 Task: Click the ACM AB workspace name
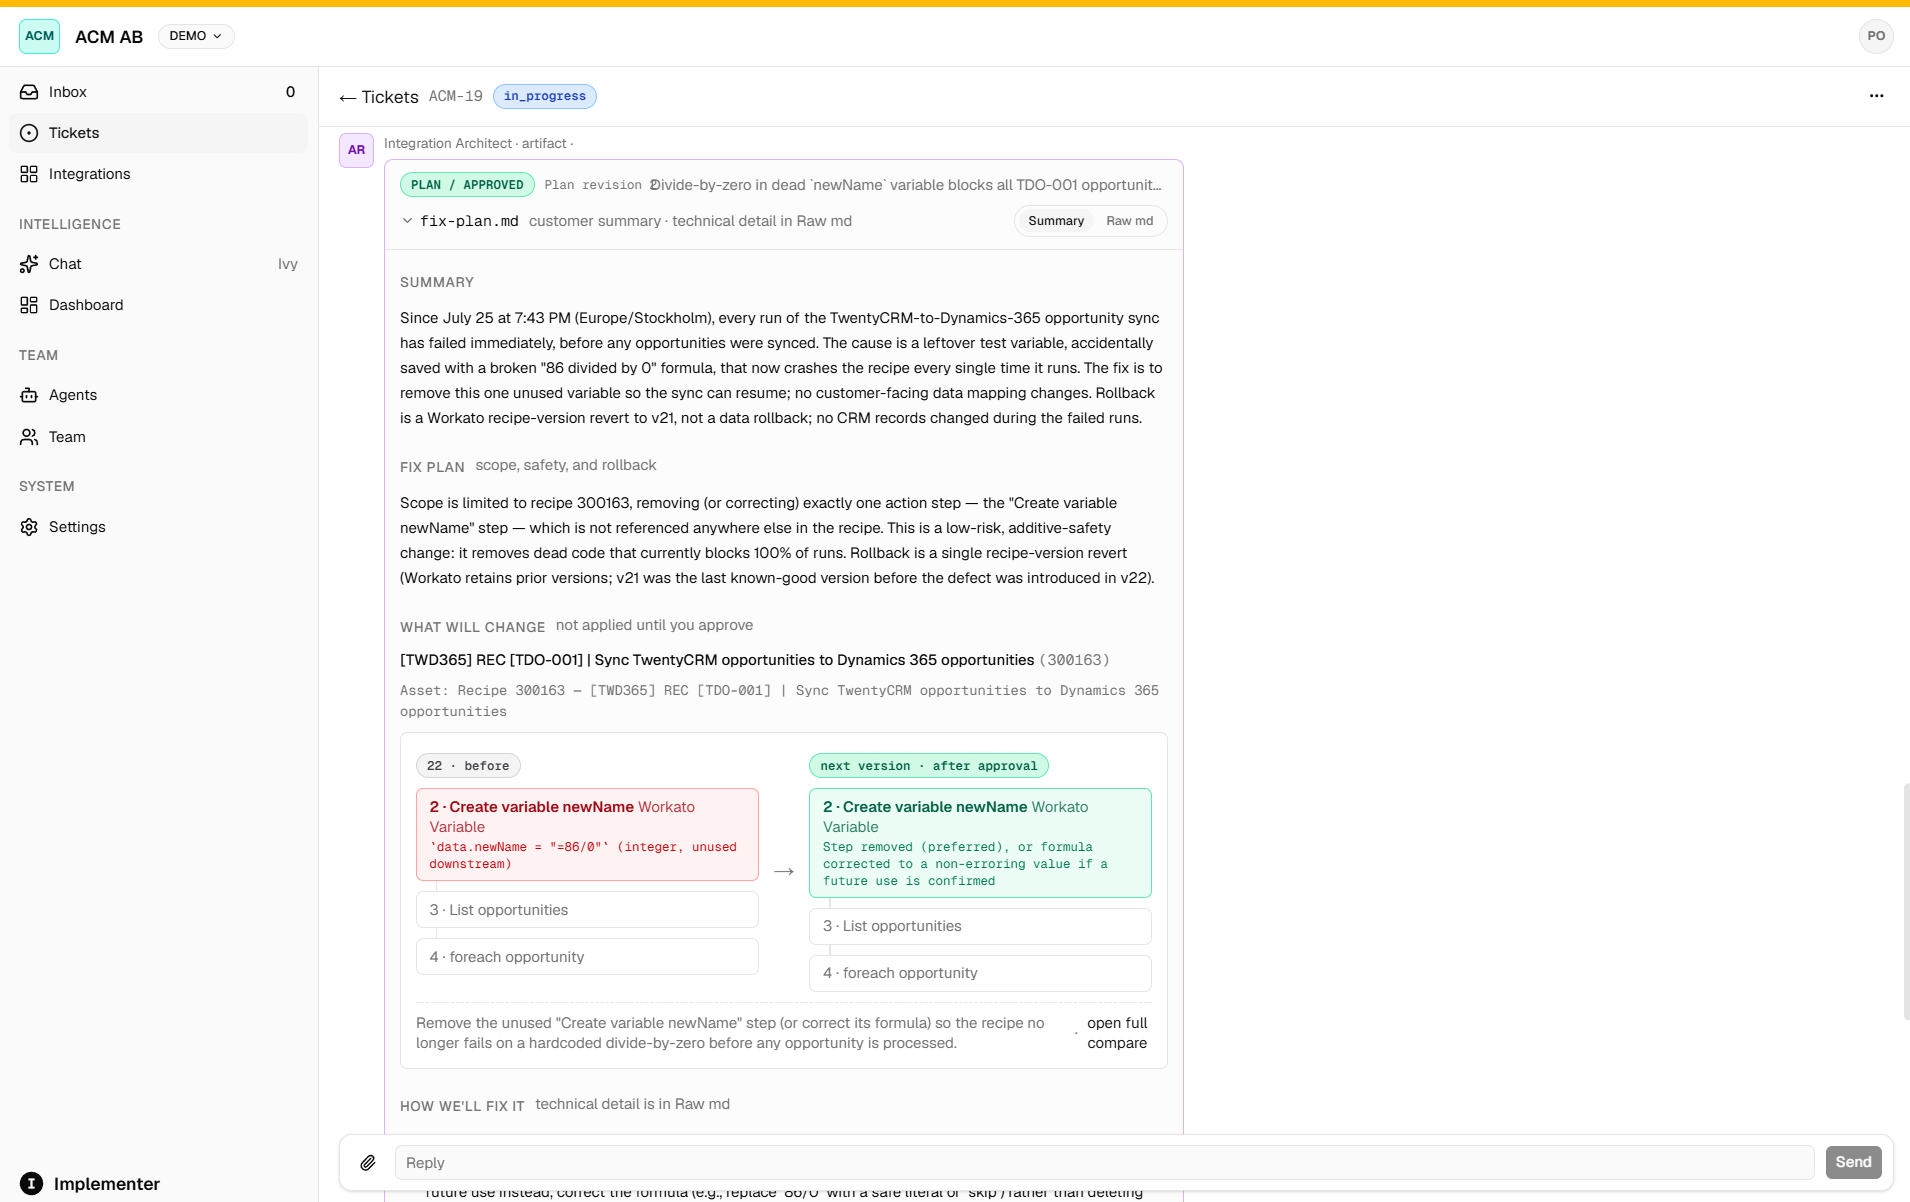coord(109,37)
